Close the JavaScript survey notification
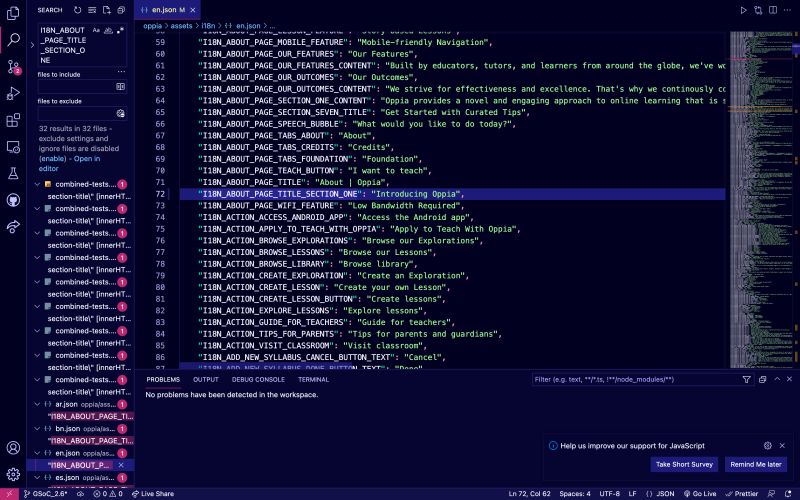This screenshot has height=500, width=800. pos(782,445)
